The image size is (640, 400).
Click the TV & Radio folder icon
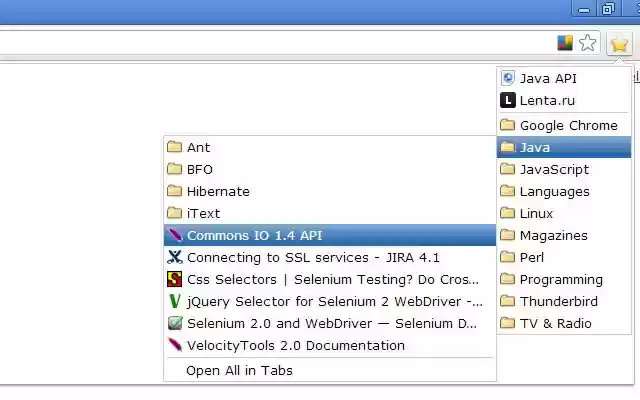(508, 323)
